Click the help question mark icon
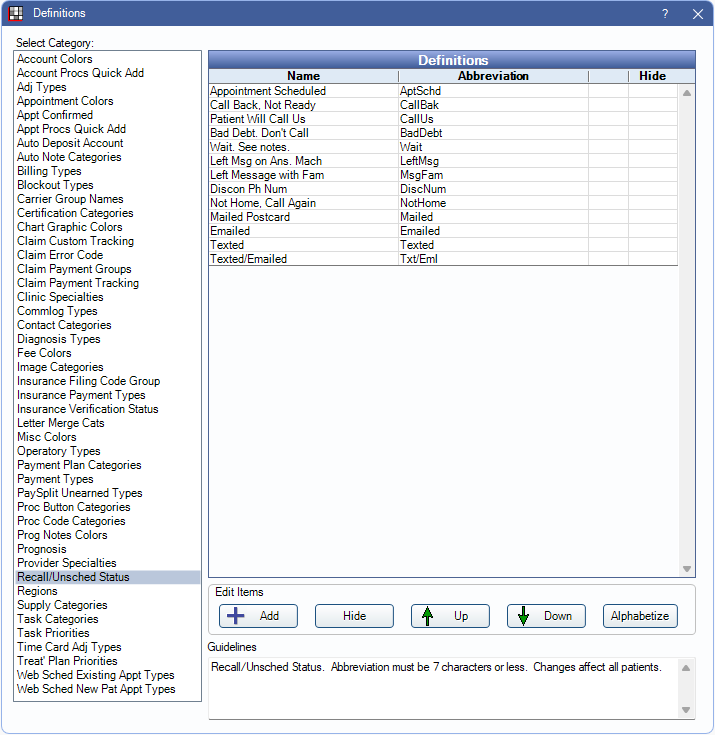This screenshot has width=715, height=735. 665,14
